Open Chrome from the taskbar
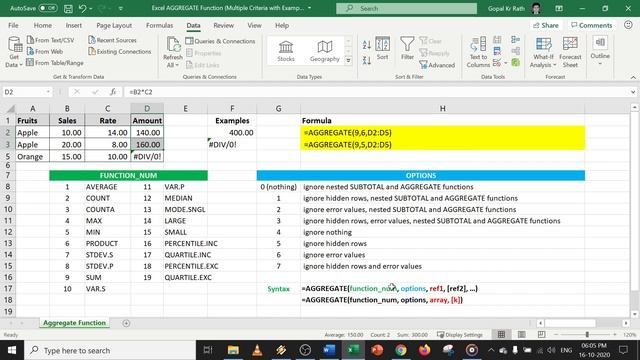Image resolution: width=640 pixels, height=360 pixels. click(401, 350)
